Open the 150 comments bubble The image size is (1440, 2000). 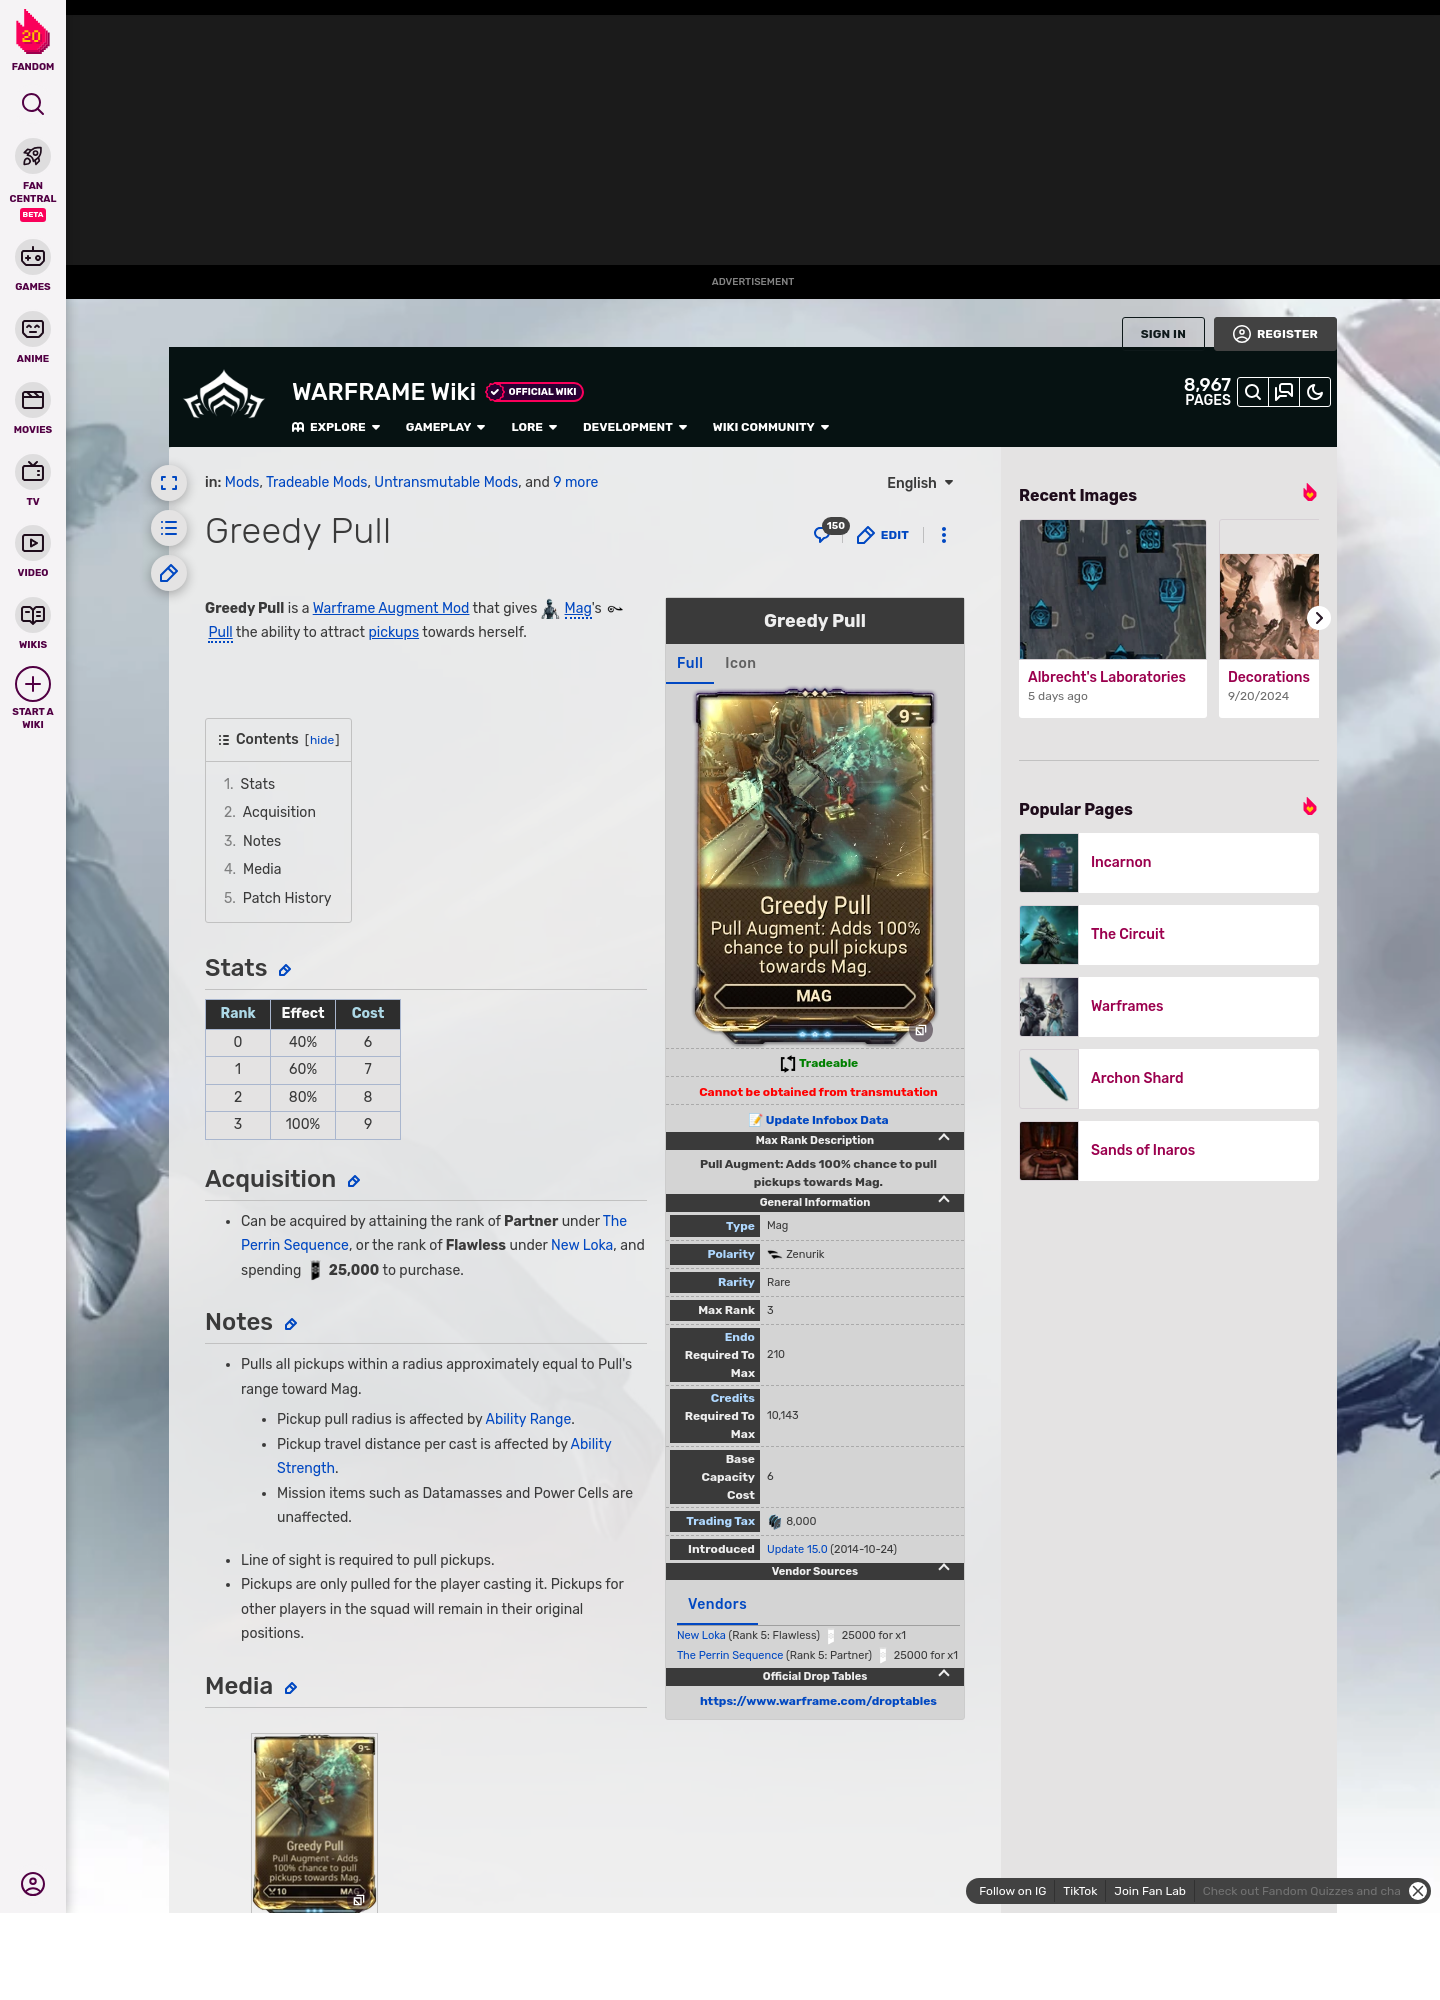[830, 531]
